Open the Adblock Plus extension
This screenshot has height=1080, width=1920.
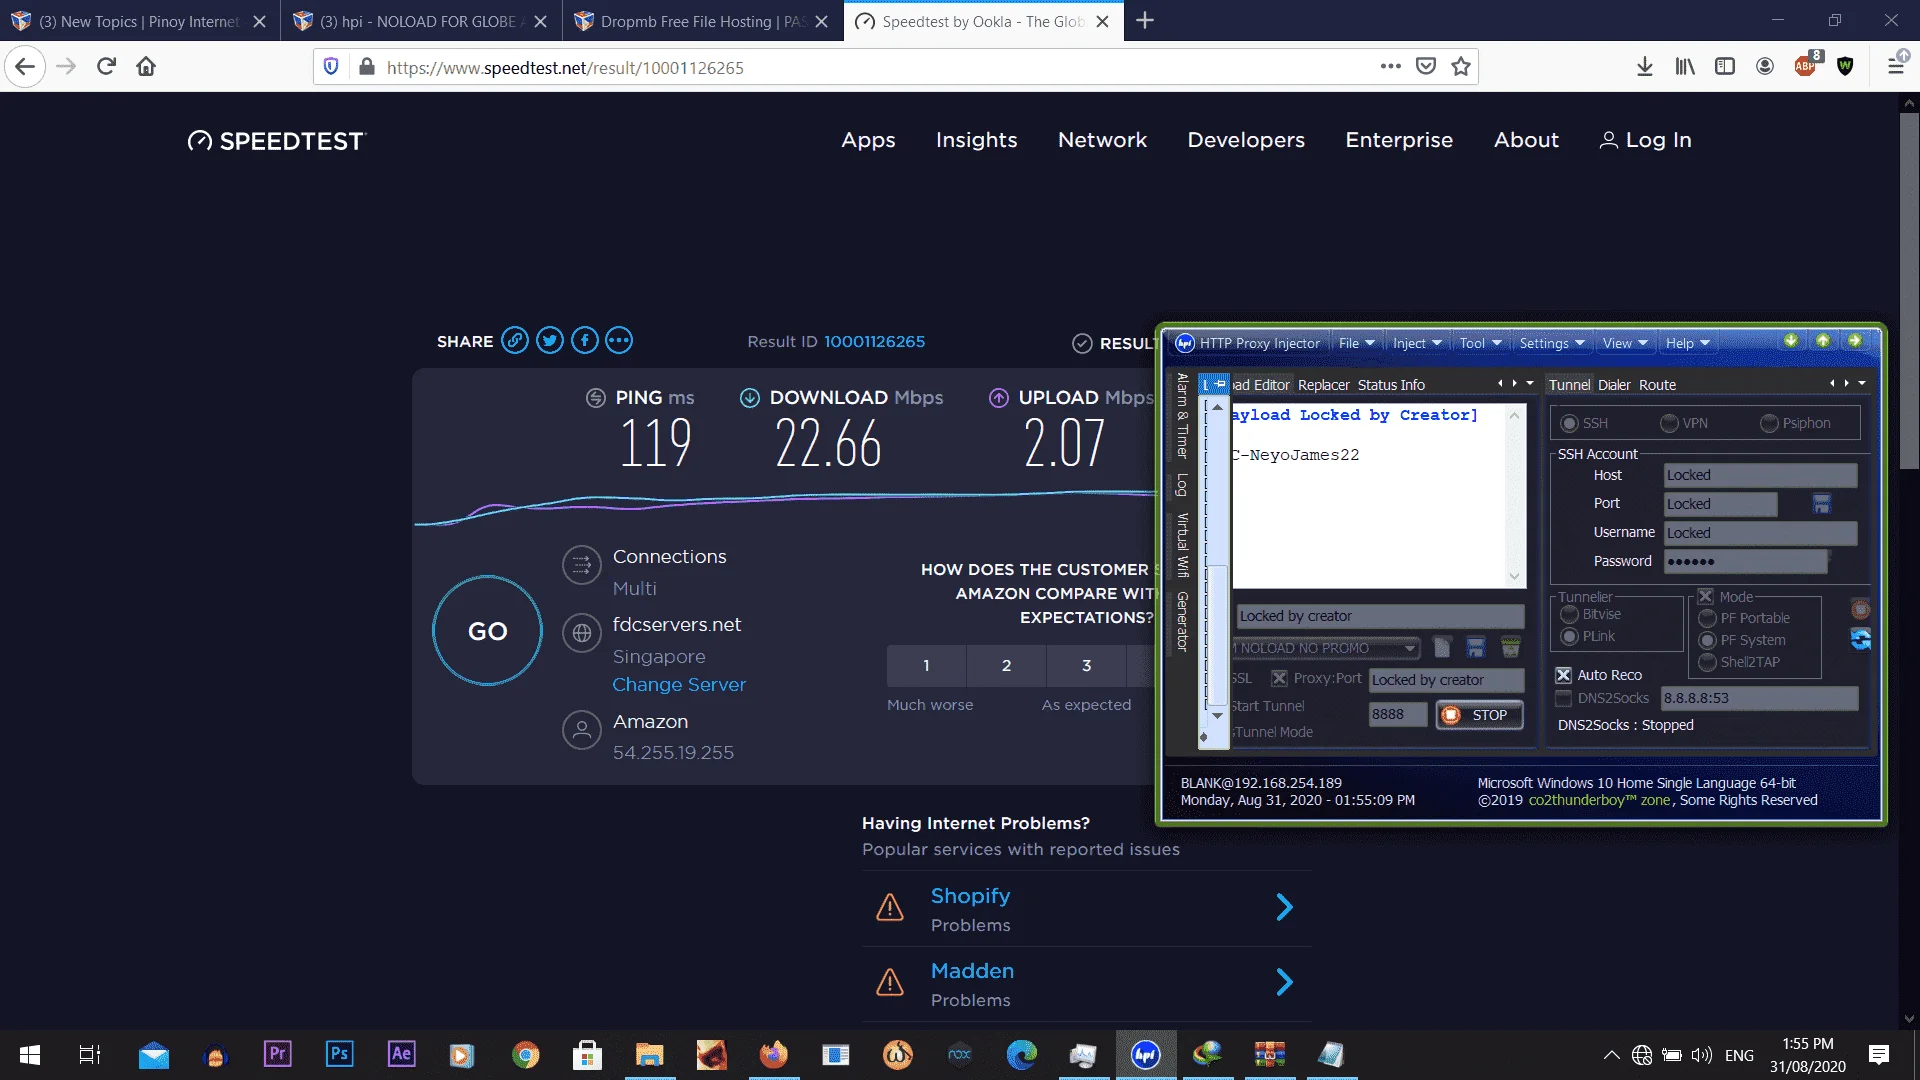coord(1806,66)
